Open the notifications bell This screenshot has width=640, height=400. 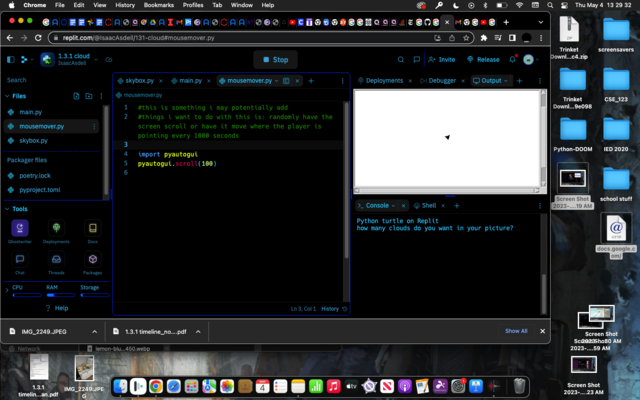click(x=513, y=60)
